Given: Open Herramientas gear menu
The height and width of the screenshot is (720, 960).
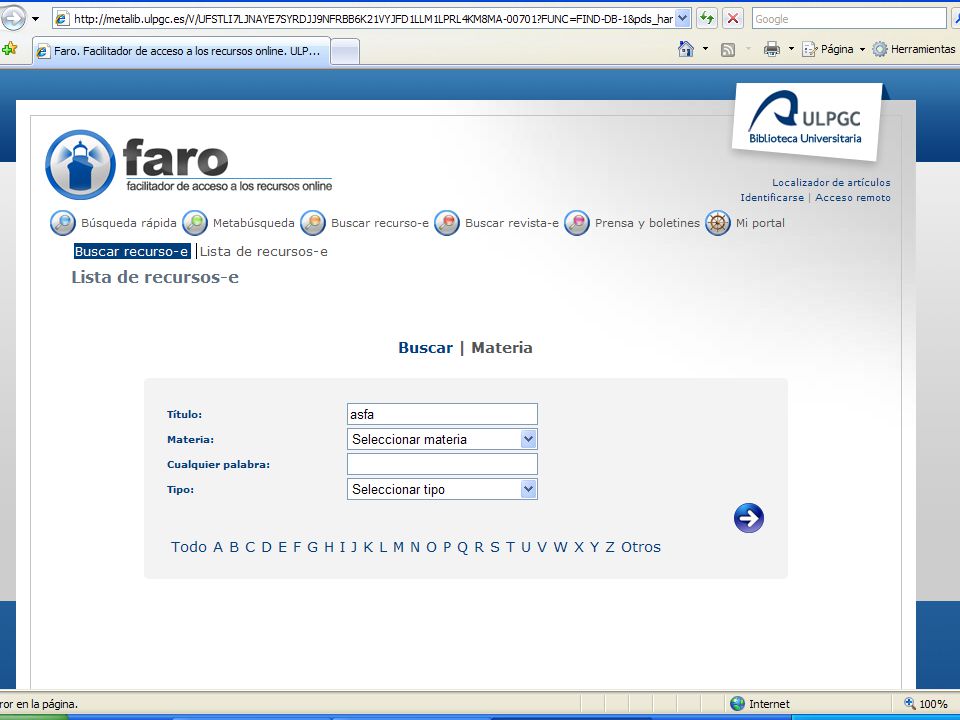Looking at the screenshot, I should point(914,49).
